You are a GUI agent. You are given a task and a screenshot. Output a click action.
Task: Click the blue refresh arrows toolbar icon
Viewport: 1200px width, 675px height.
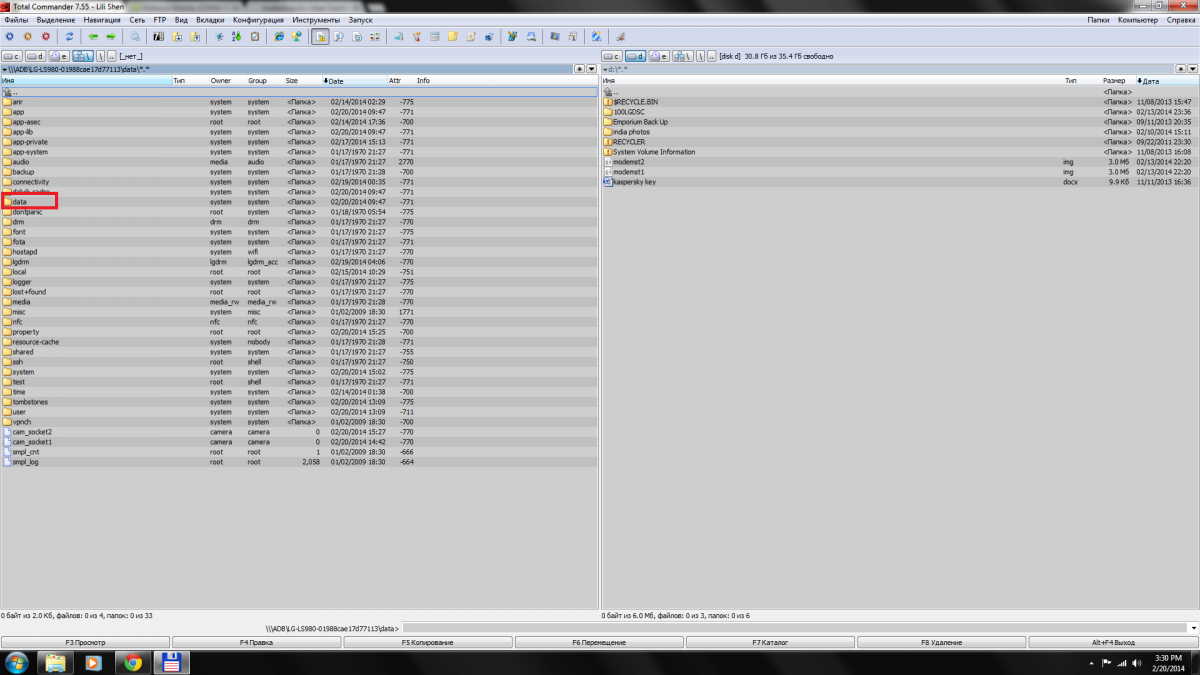[70, 37]
